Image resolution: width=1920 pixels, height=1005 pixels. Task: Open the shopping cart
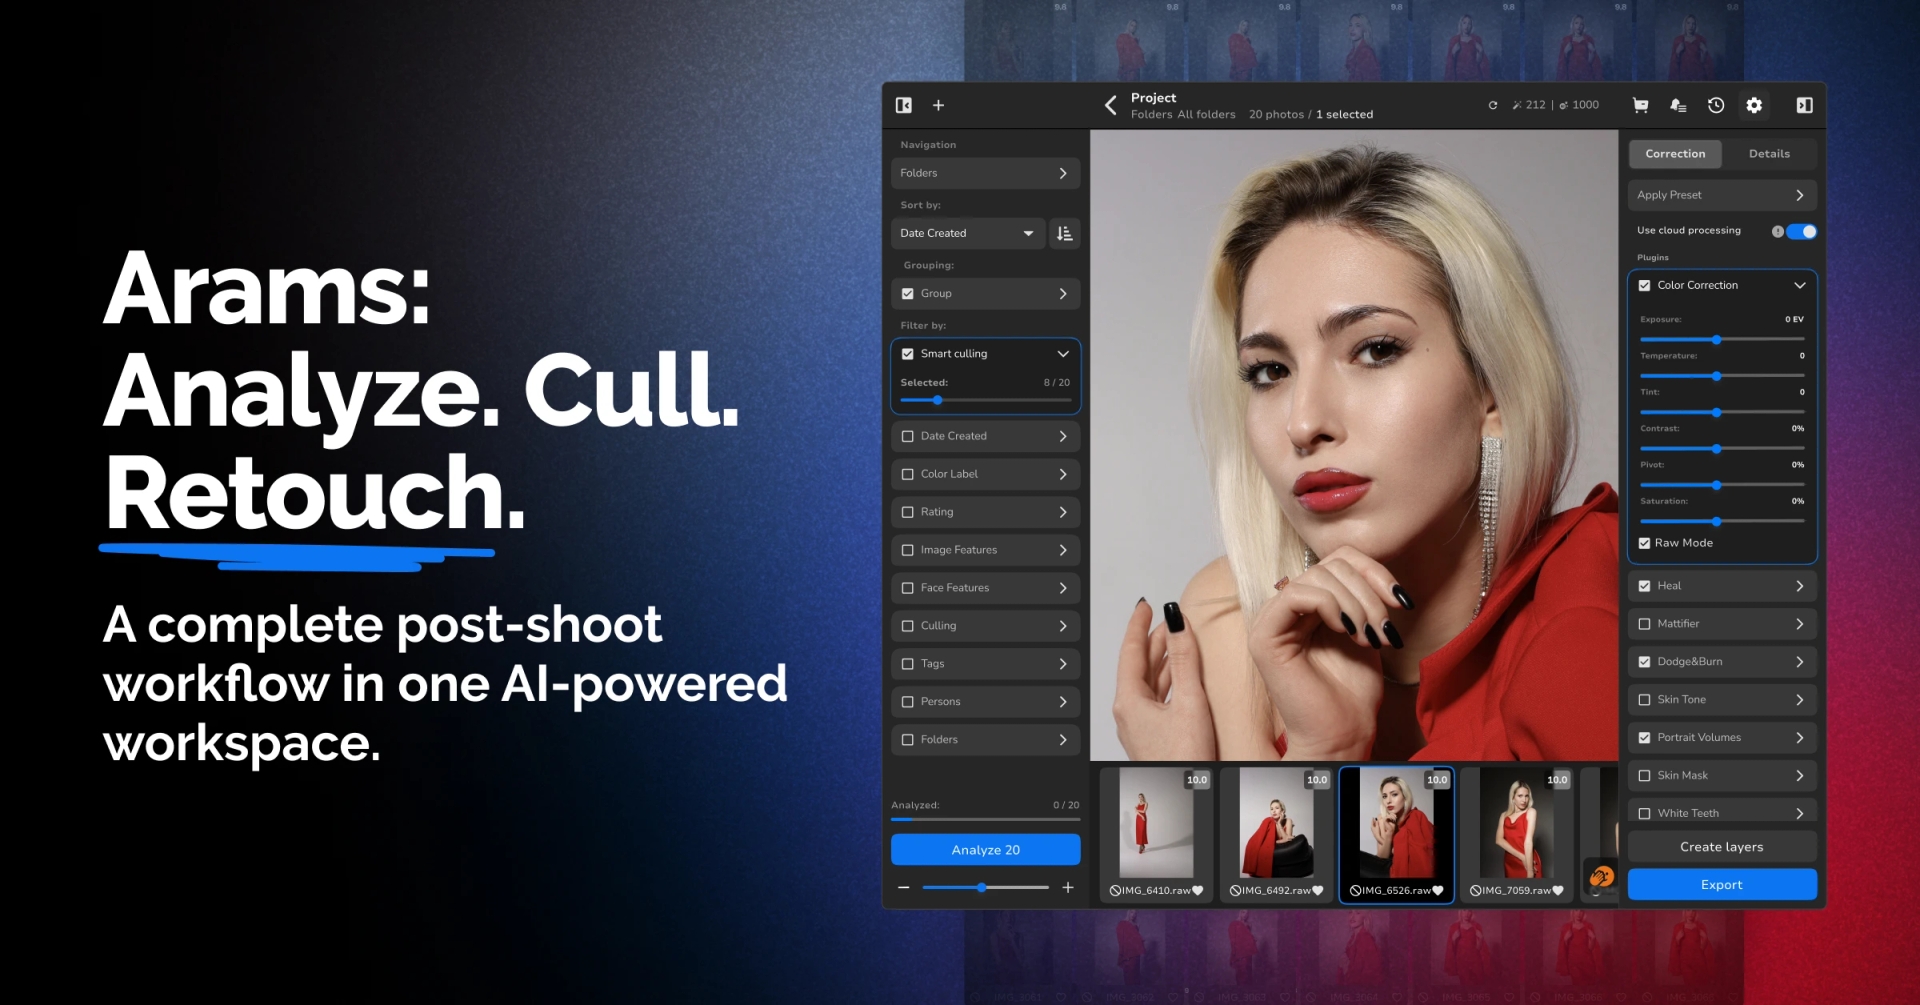pos(1640,105)
